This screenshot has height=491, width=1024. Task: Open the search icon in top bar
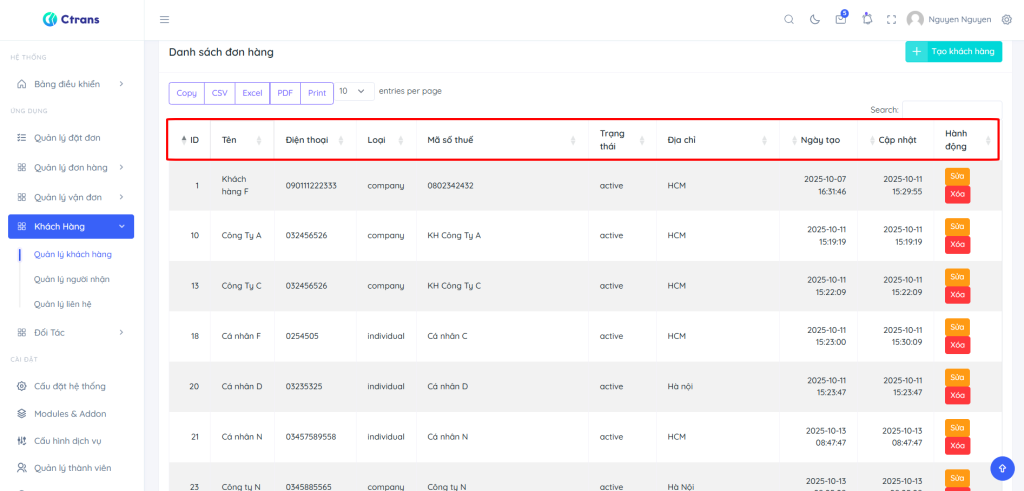[x=789, y=19]
